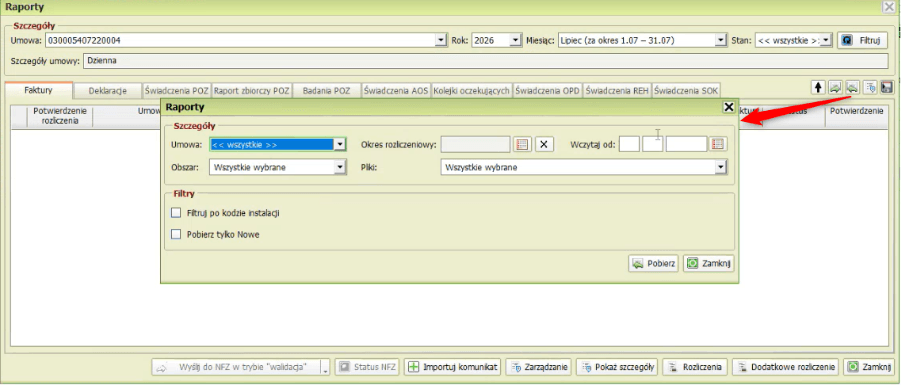Open the Miesiąc month dropdown
The width and height of the screenshot is (901, 385).
pyautogui.click(x=721, y=40)
